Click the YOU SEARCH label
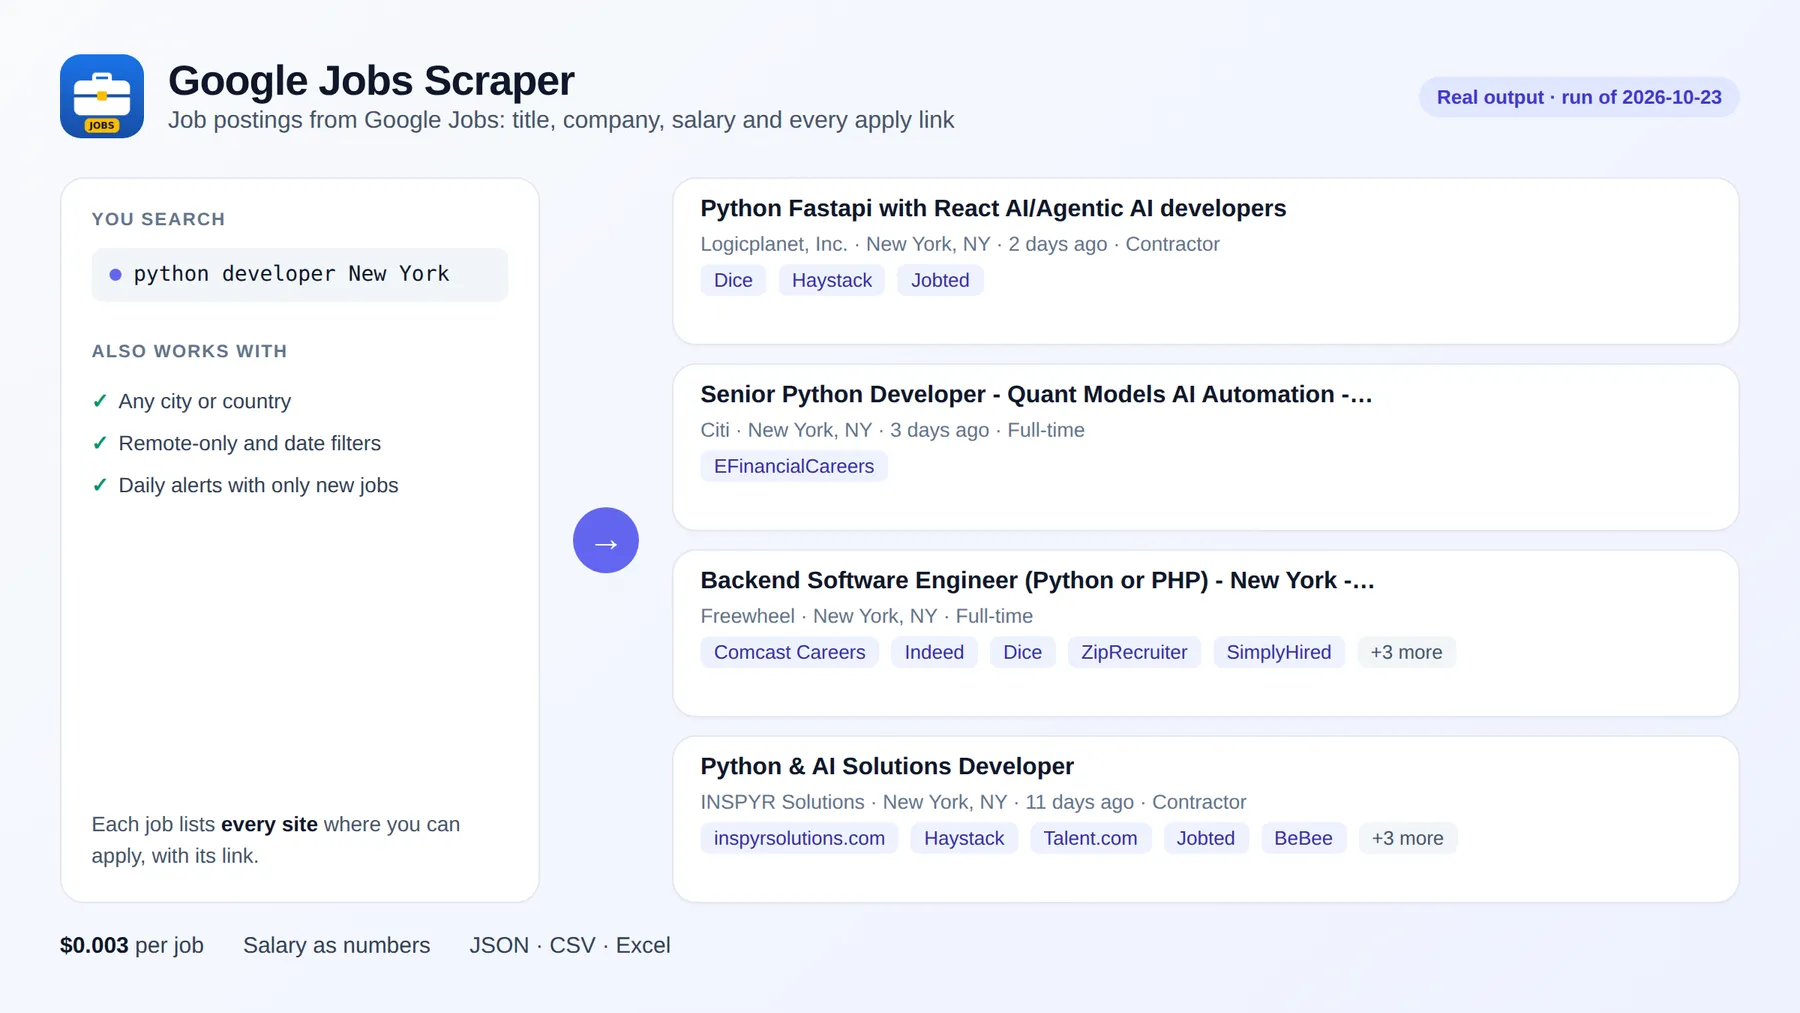Image resolution: width=1800 pixels, height=1013 pixels. [158, 219]
